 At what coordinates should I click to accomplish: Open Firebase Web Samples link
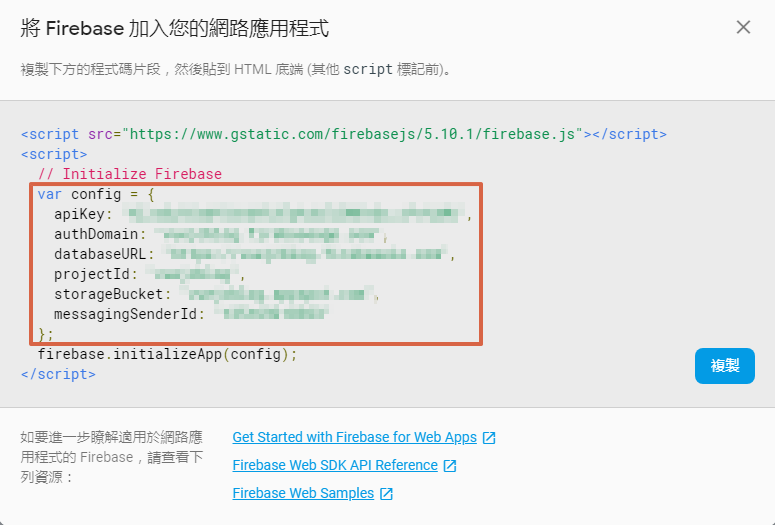click(303, 493)
